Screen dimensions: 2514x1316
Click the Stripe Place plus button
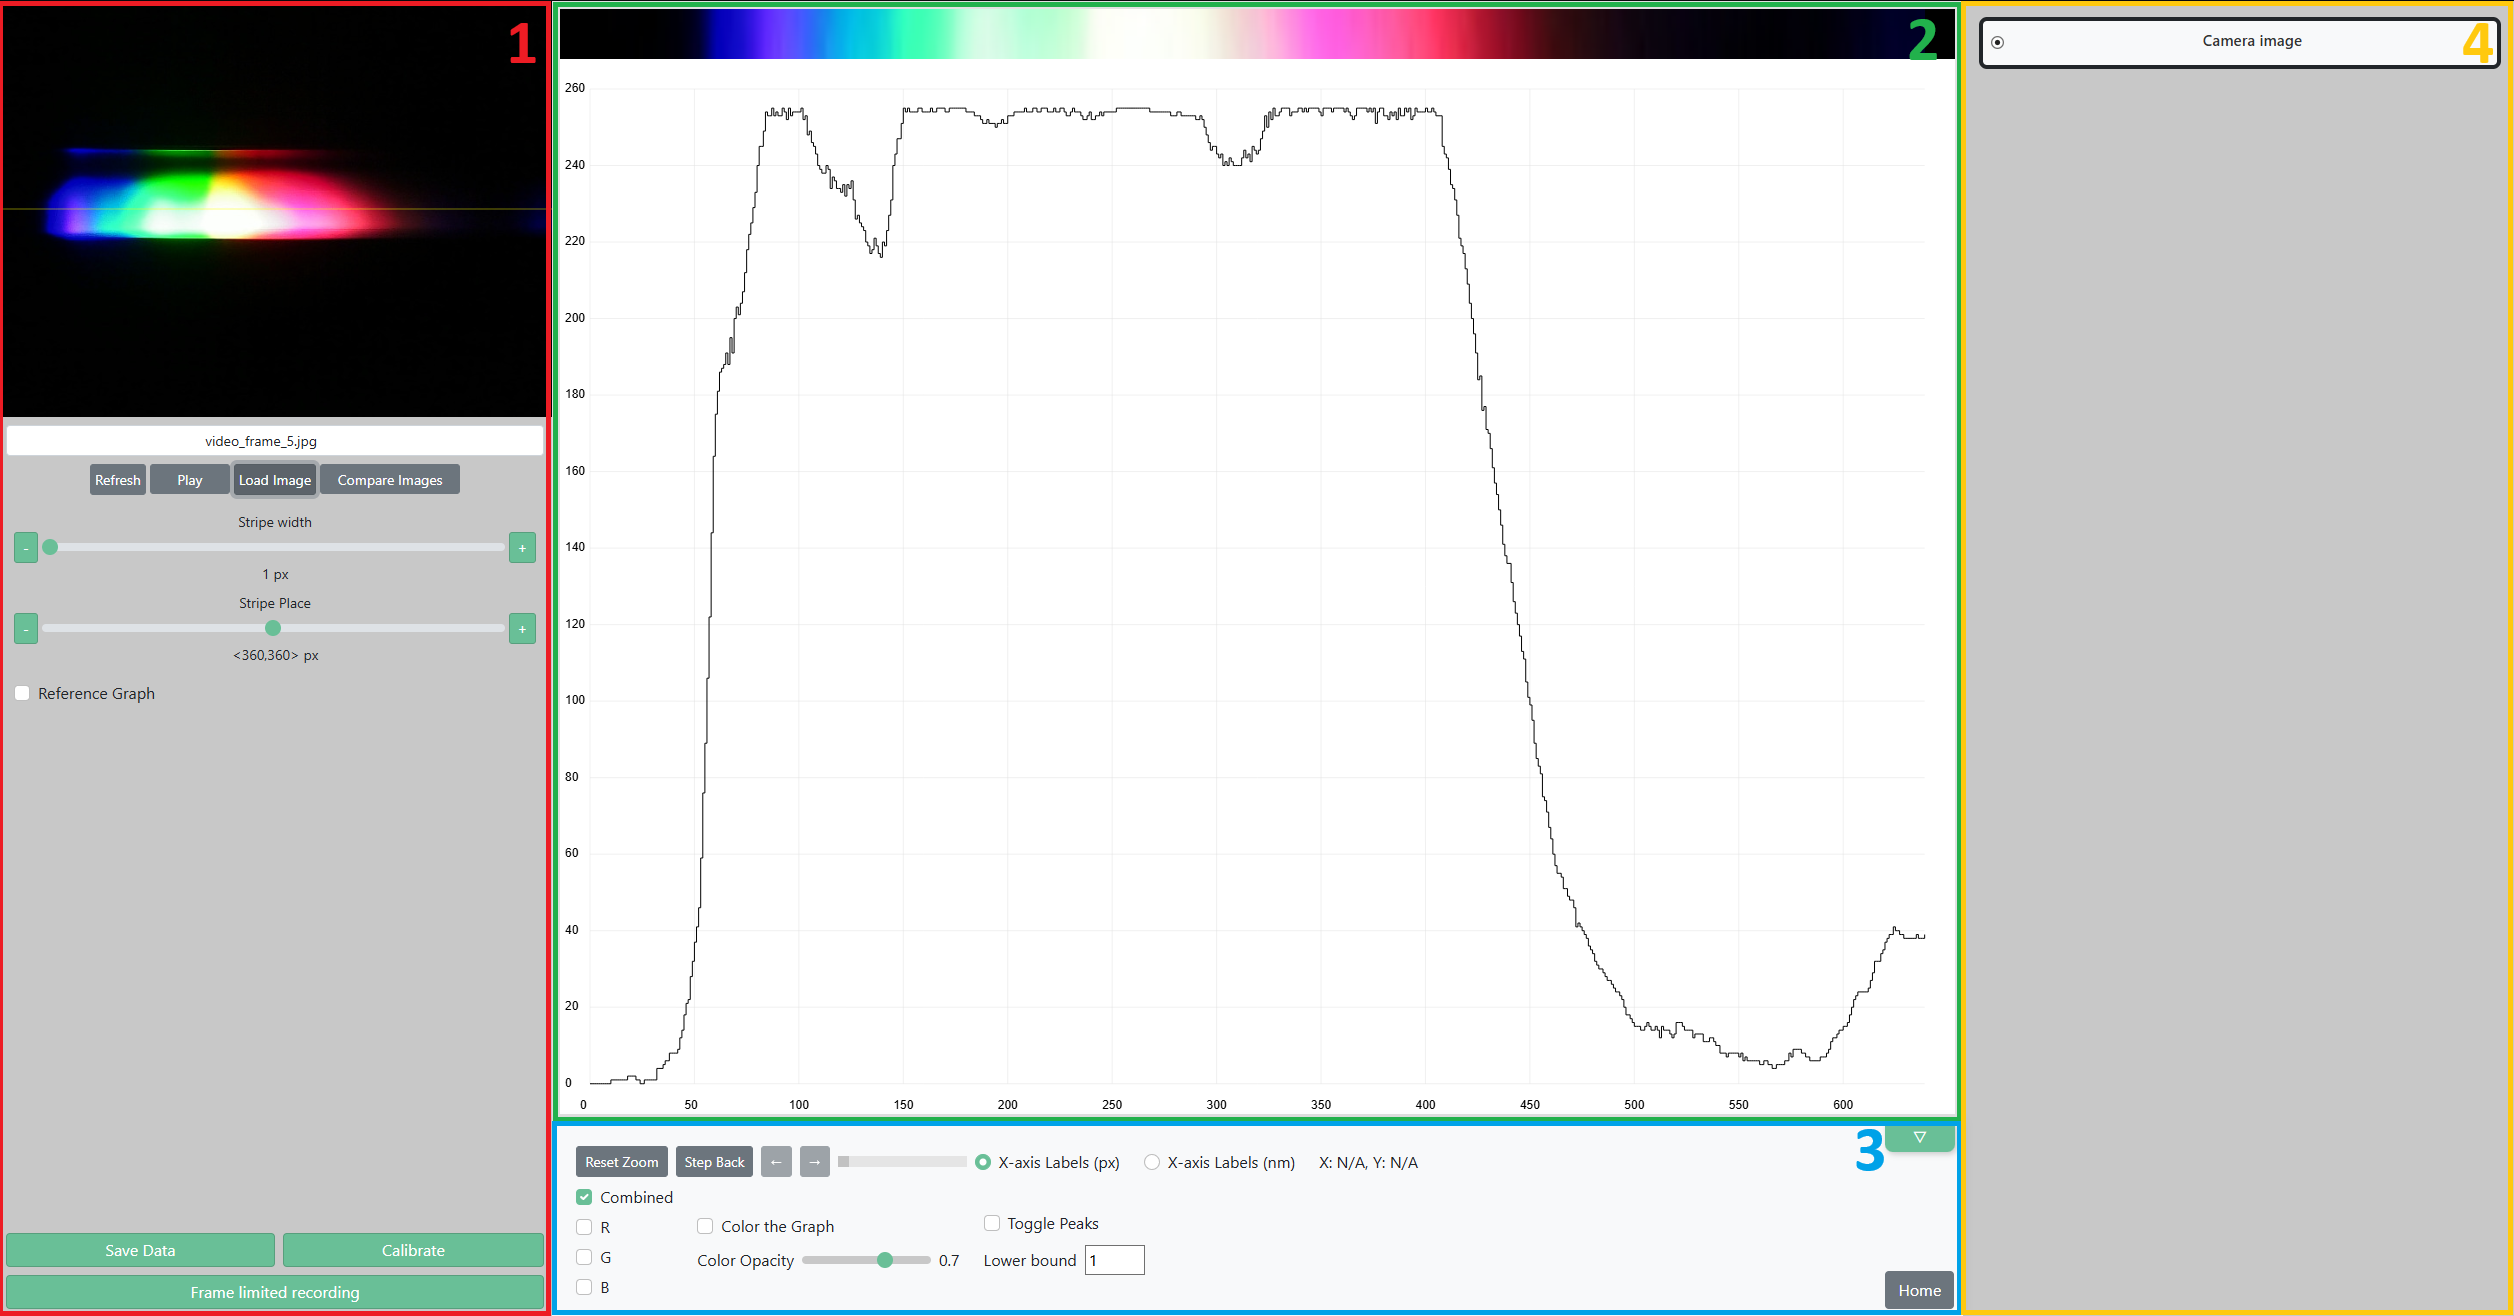coord(522,629)
